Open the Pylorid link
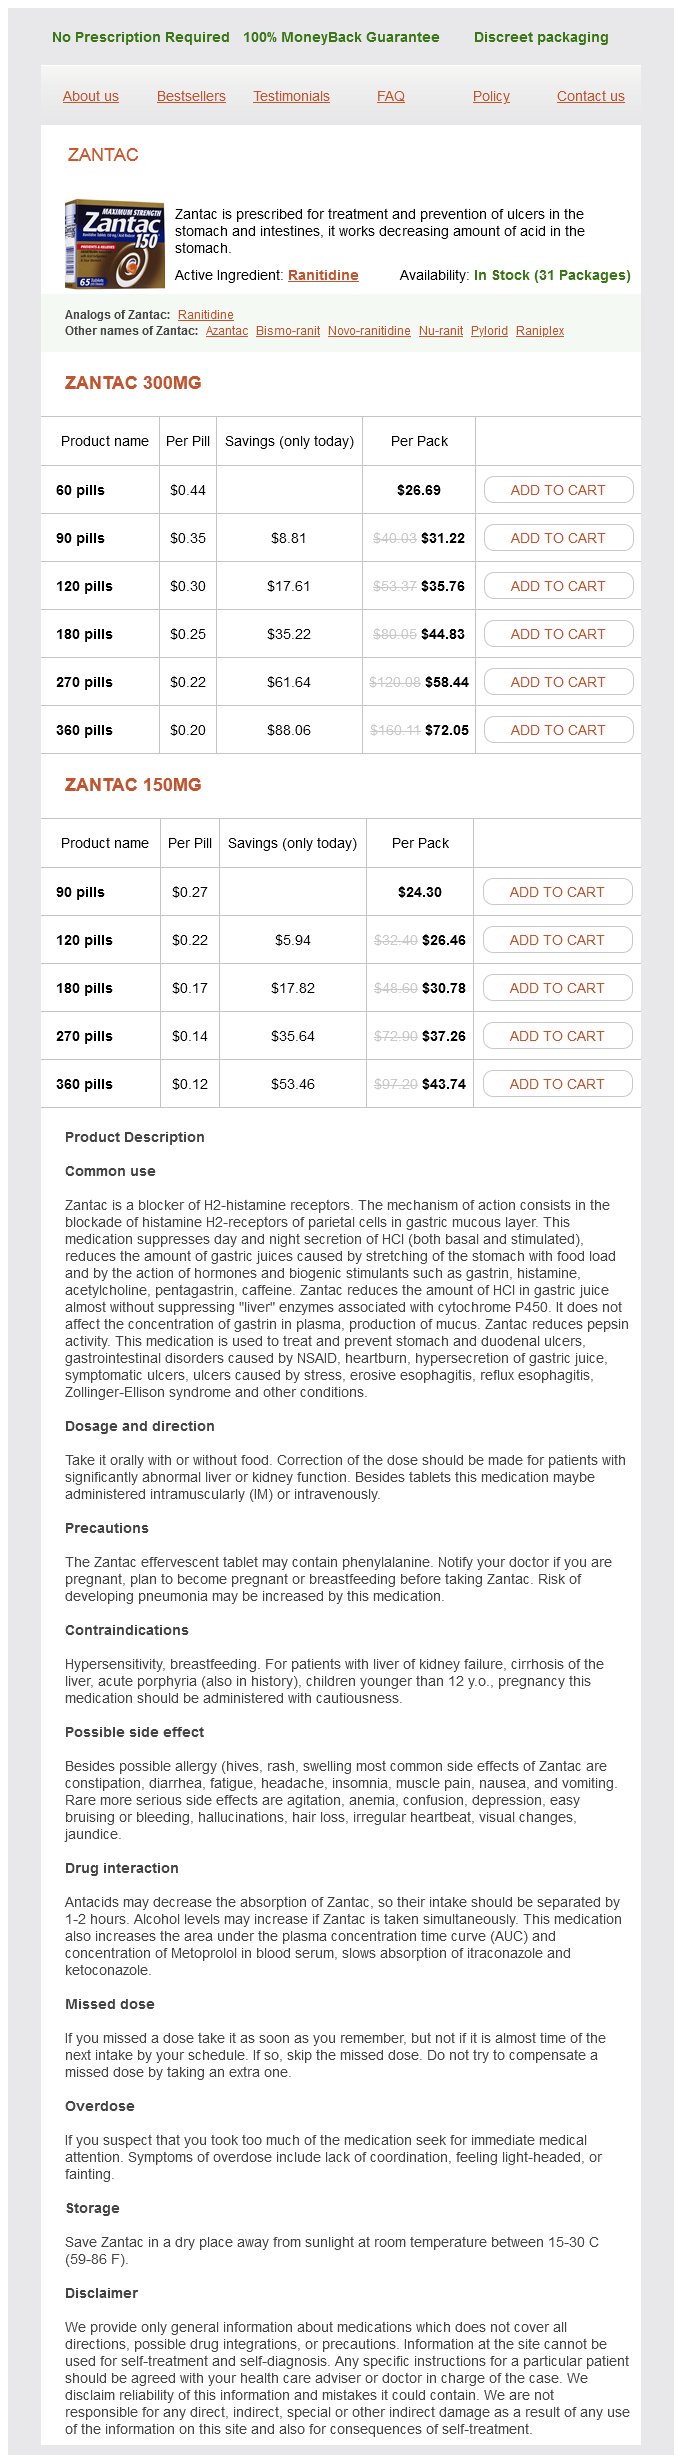 pos(489,331)
